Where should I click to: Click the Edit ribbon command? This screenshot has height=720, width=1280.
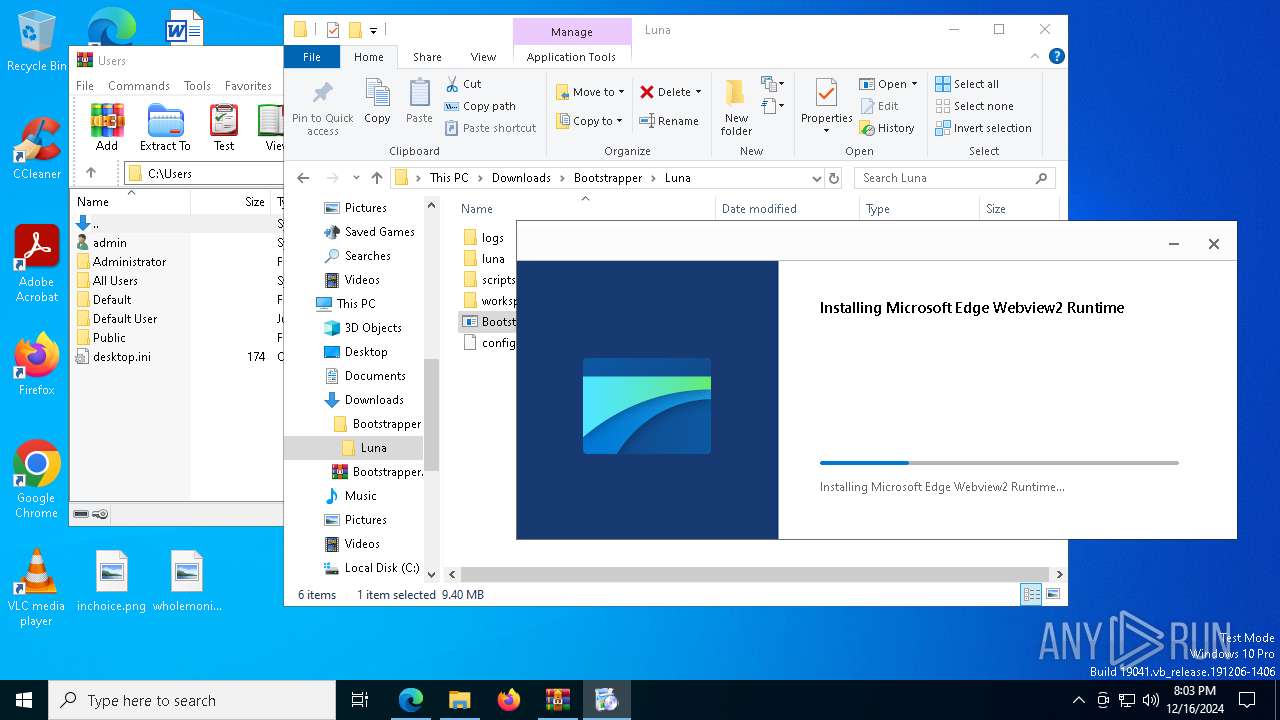tap(878, 106)
